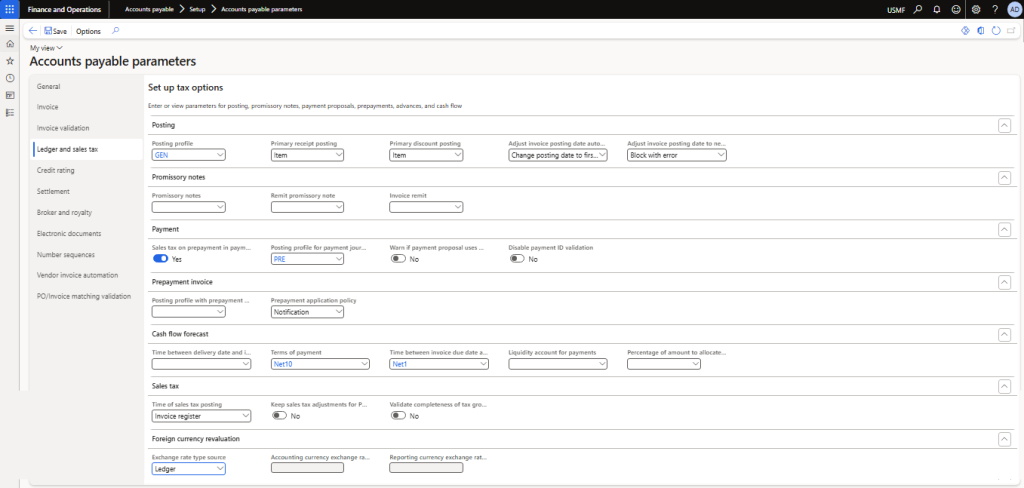Open the app launcher waffle icon
The image size is (1024, 488).
[9, 9]
